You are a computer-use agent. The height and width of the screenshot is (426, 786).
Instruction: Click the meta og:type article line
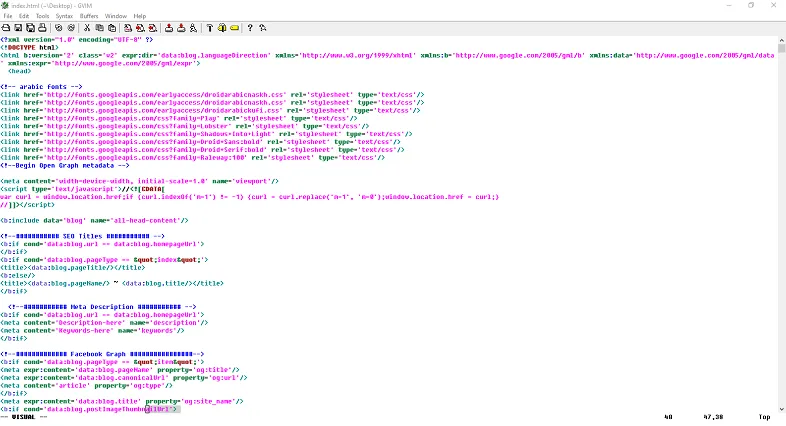86,386
